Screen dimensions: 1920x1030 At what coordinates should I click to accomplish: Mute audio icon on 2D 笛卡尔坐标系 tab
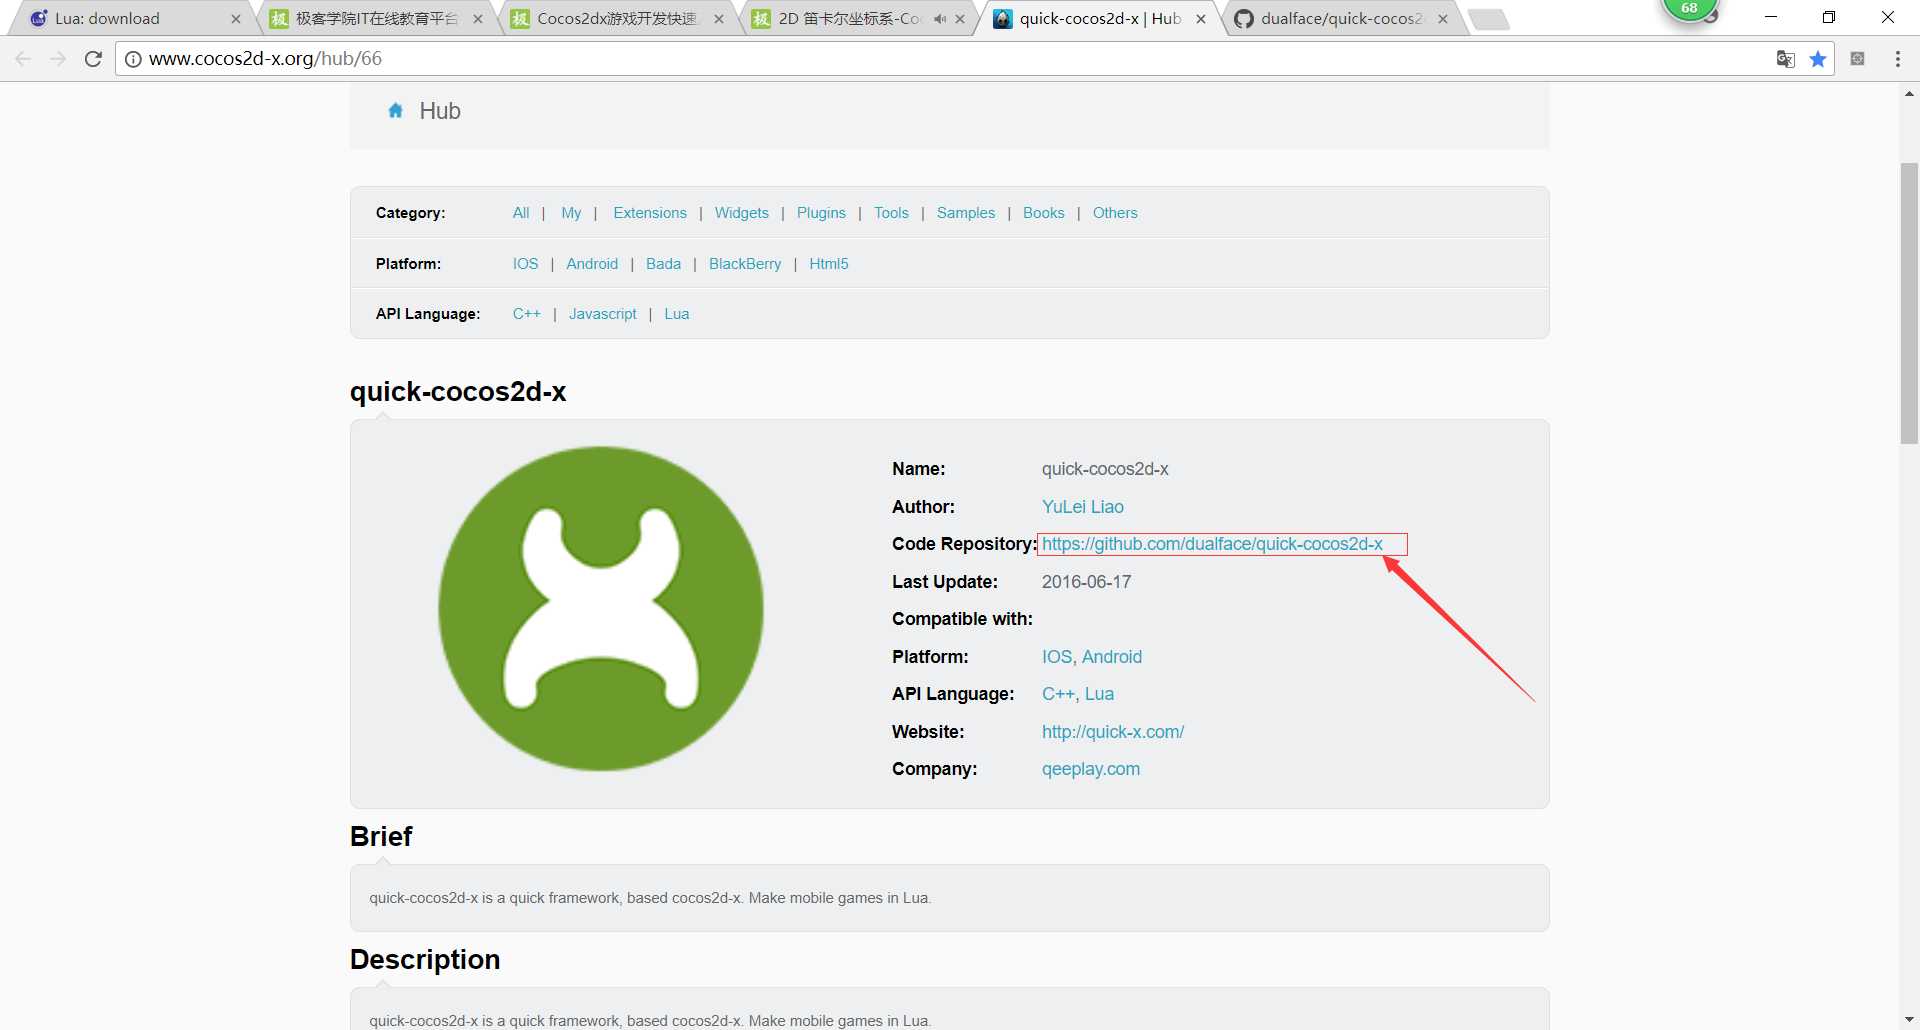pos(939,19)
